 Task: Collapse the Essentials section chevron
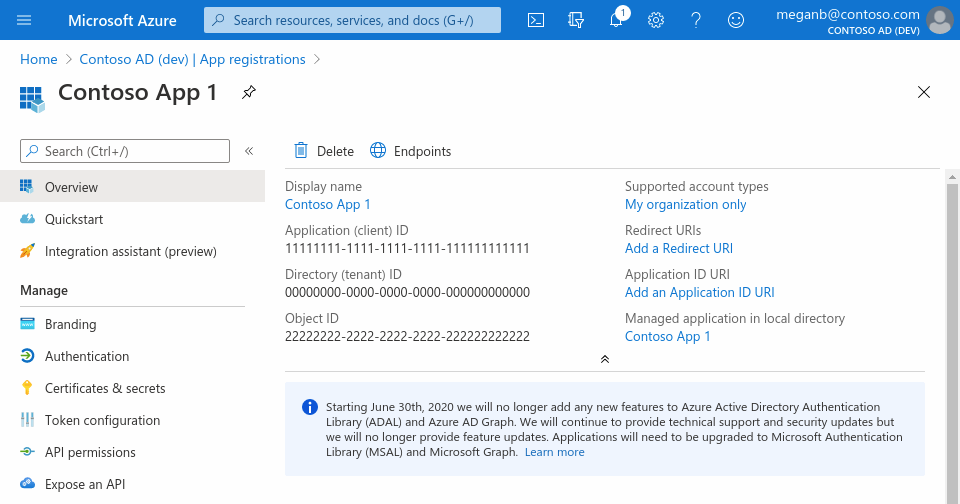click(605, 359)
